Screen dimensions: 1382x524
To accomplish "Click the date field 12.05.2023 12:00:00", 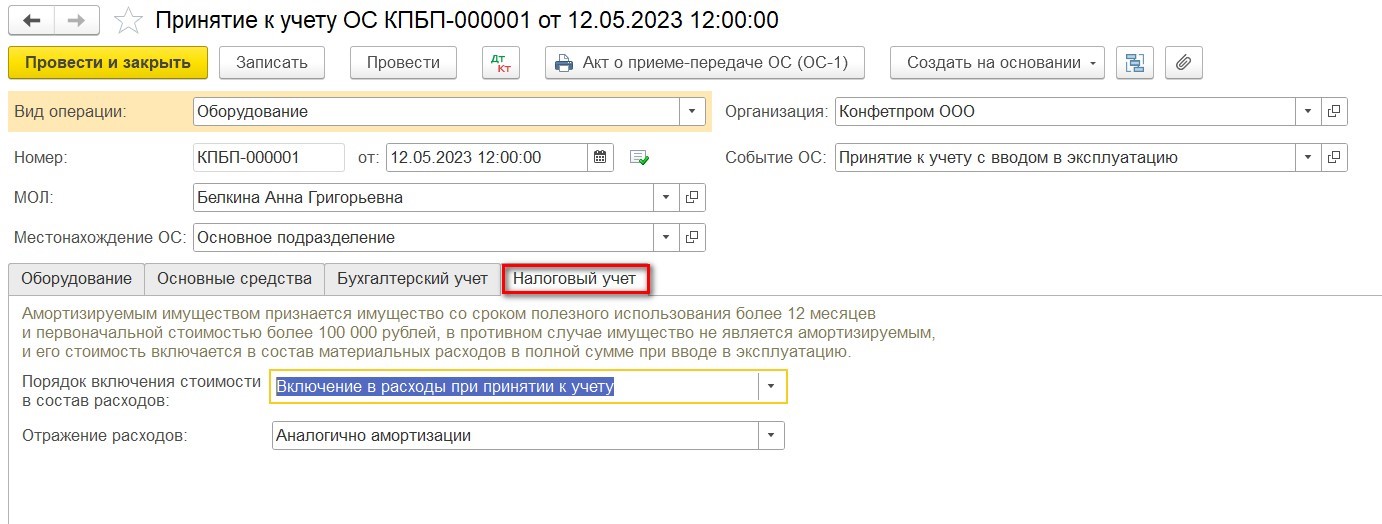I will [486, 157].
